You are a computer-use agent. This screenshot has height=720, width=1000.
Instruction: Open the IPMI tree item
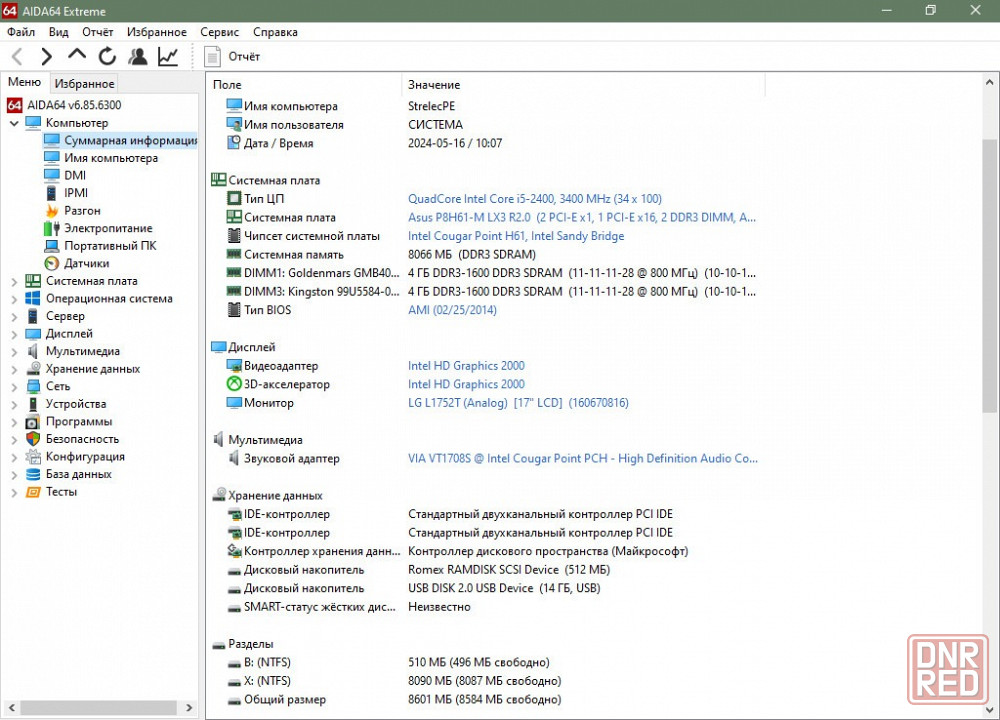[x=76, y=193]
